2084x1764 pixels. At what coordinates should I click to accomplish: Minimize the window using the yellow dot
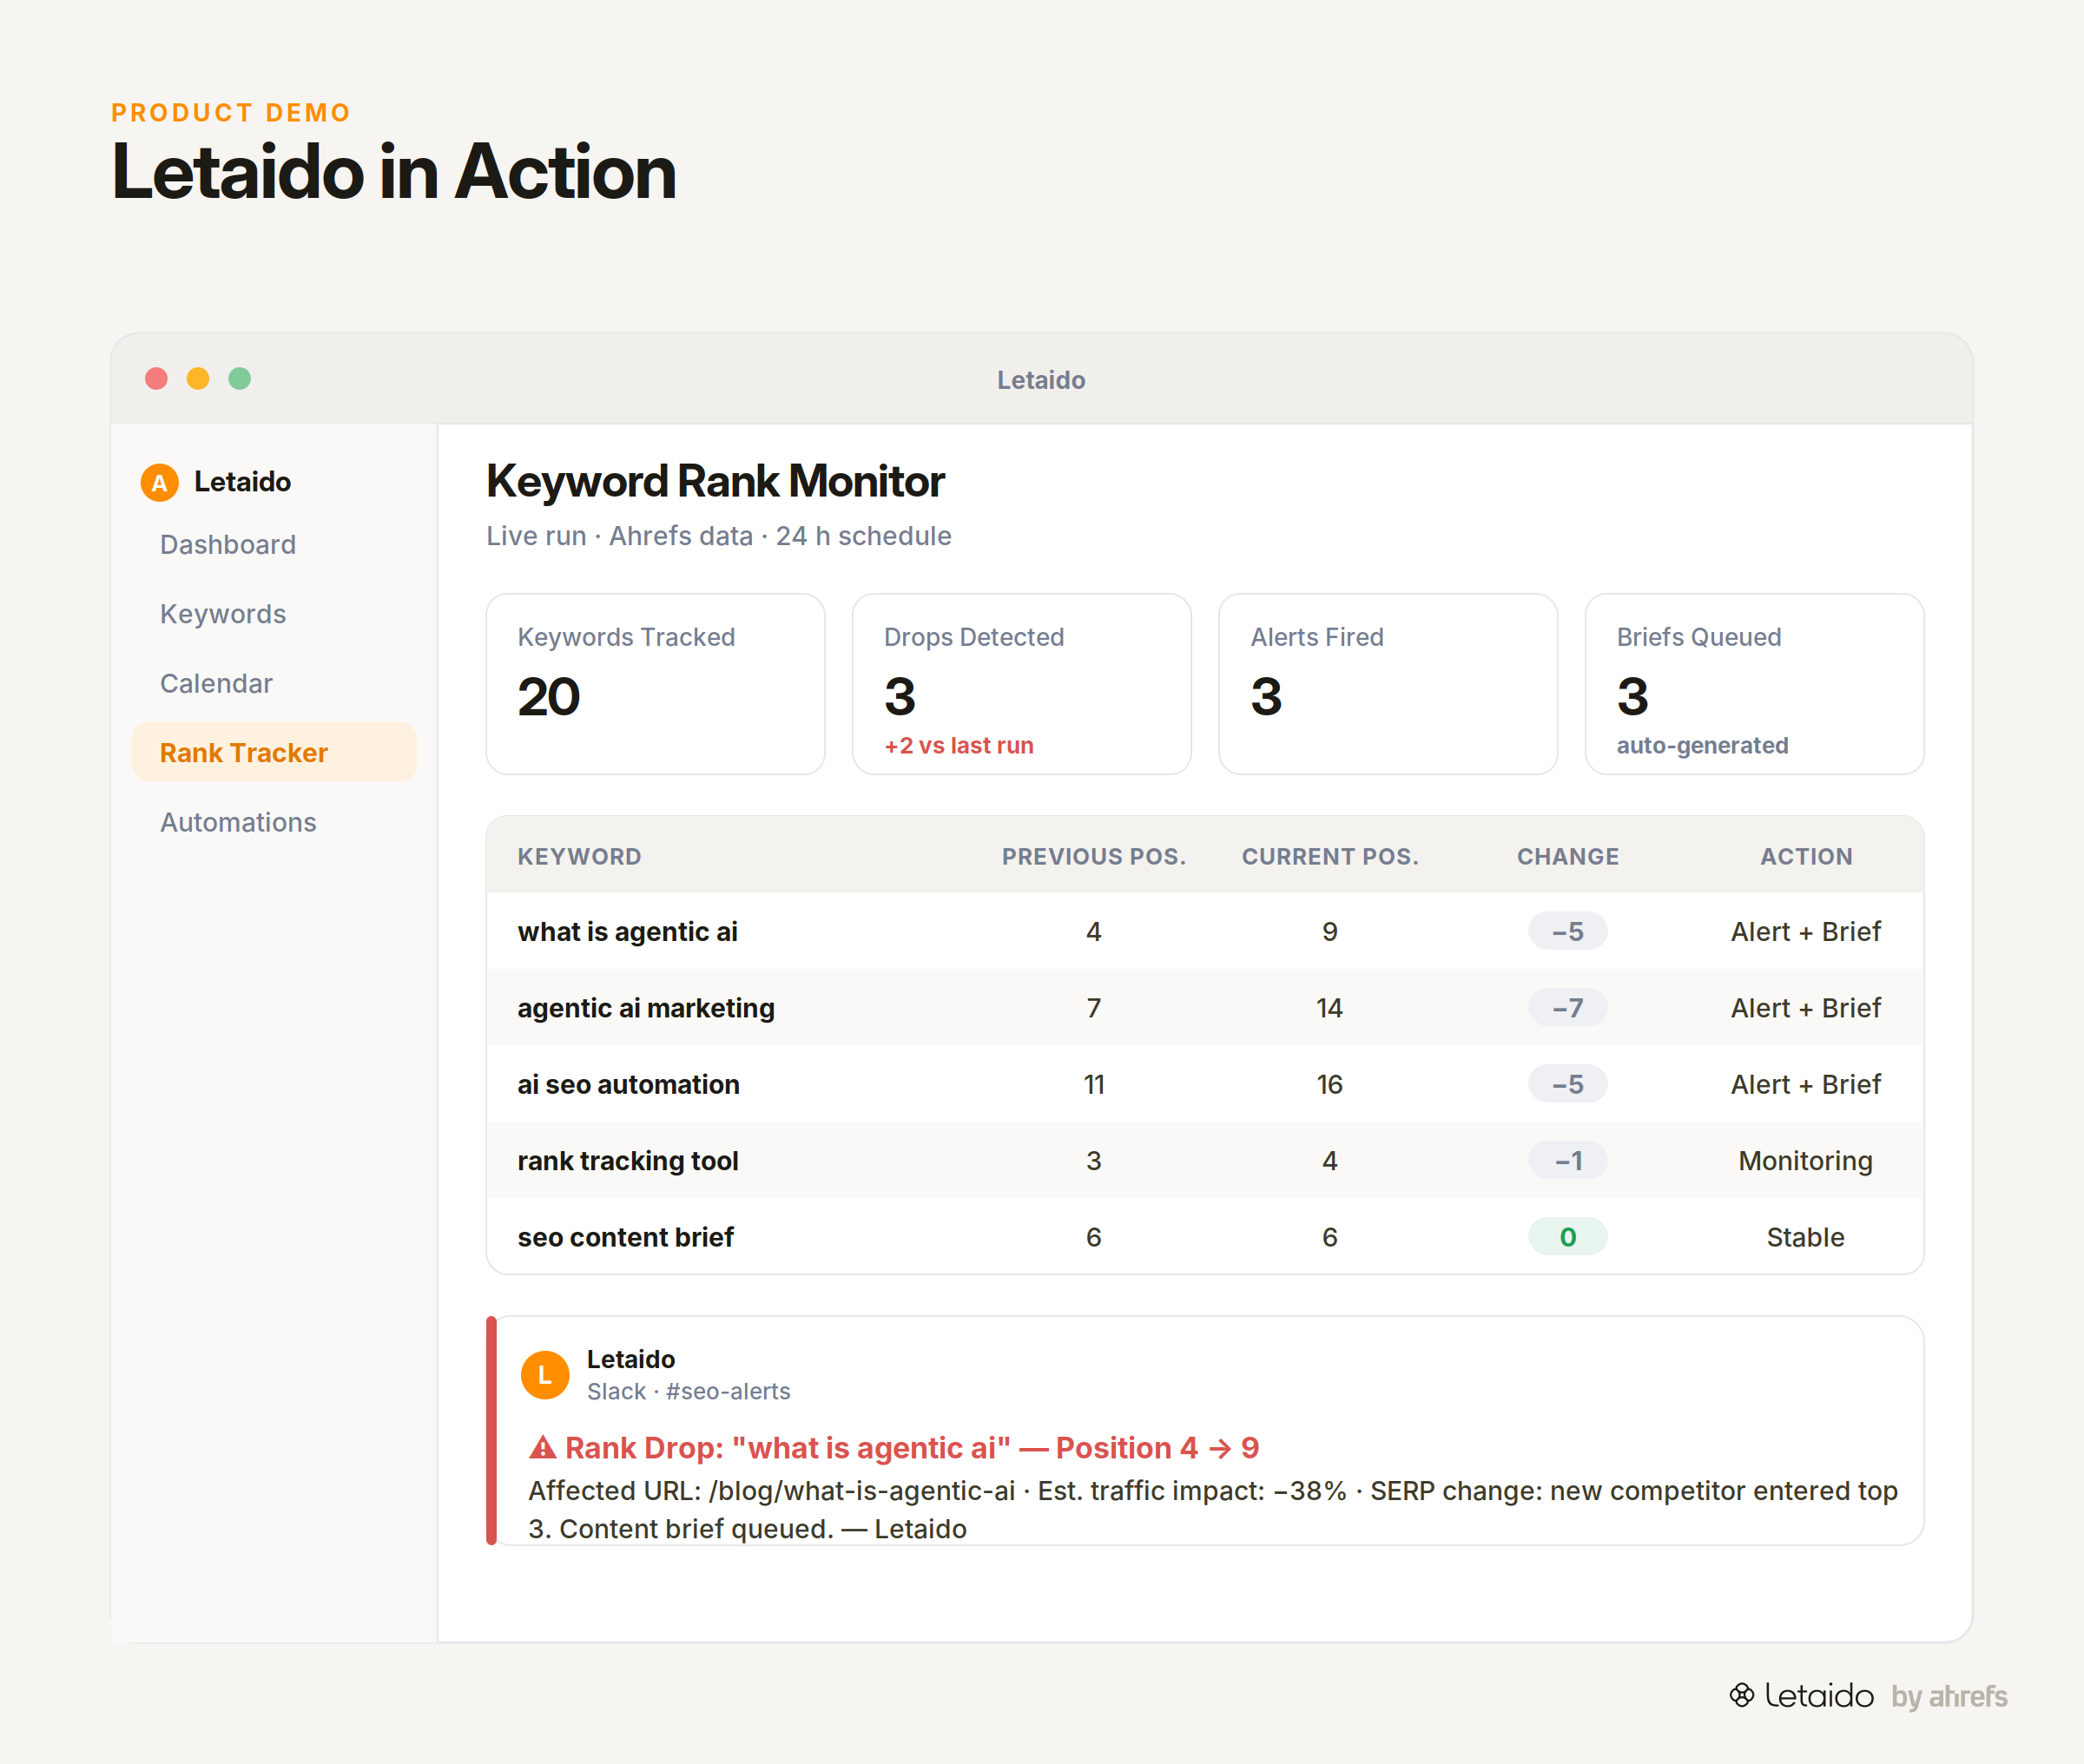click(198, 379)
